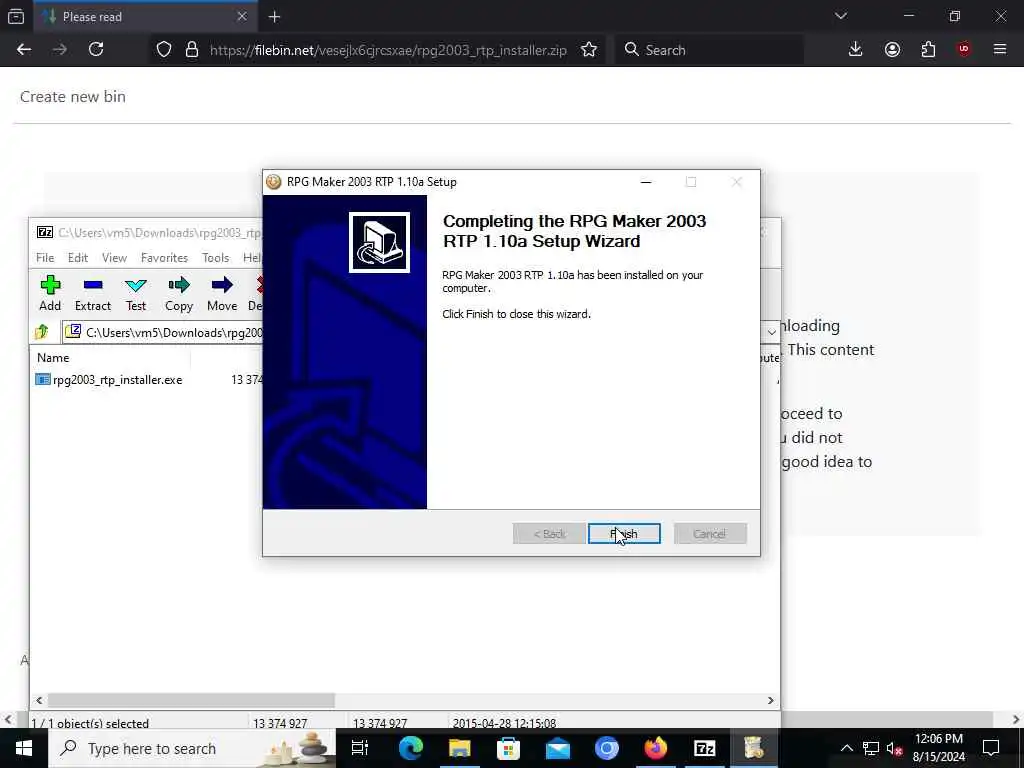
Task: Click the Firefox View icon
Action: [16, 17]
